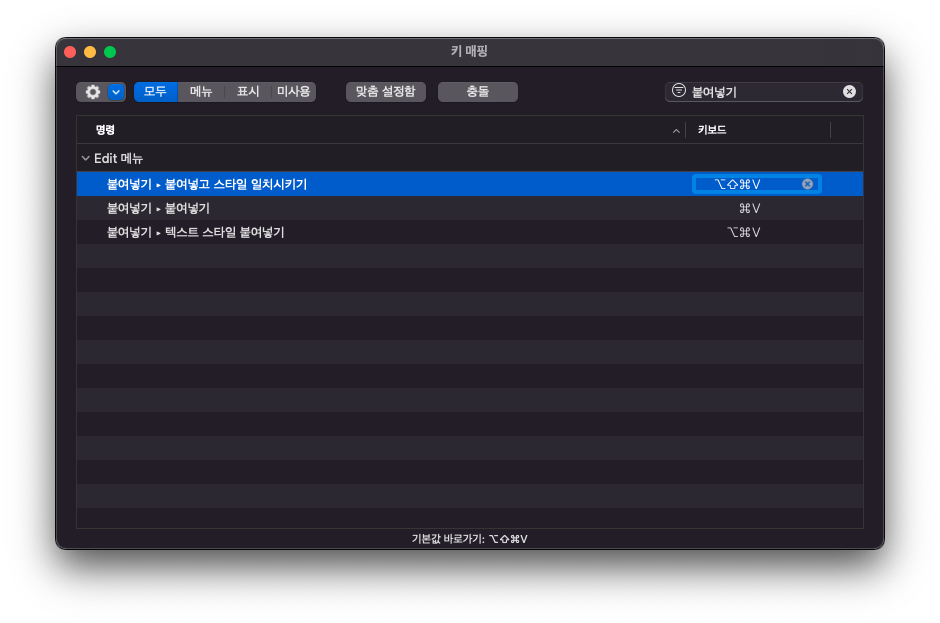Collapse the Edit 메뉴 group
Viewport: 940px width, 623px height.
[86, 158]
